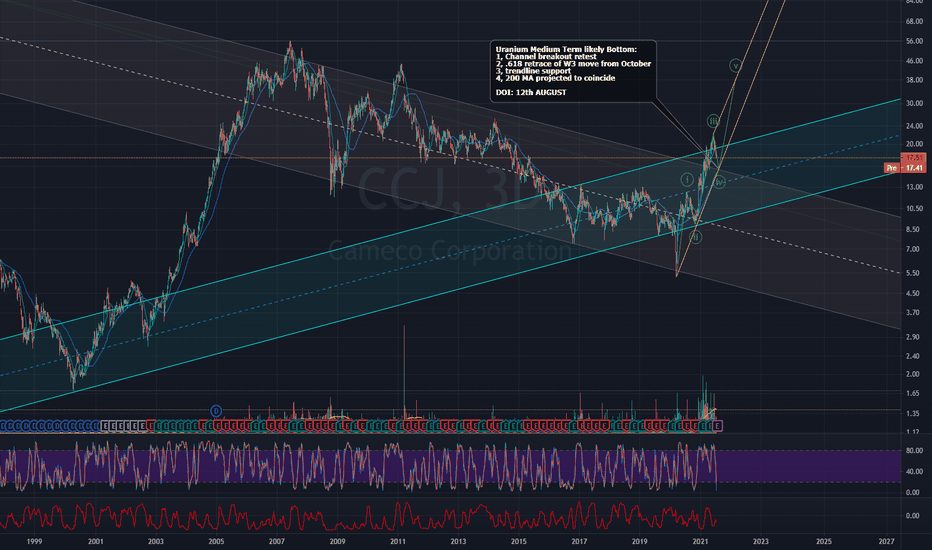Click the purple upcoming earnings 'E' marker
The height and width of the screenshot is (550, 932).
coord(718,426)
